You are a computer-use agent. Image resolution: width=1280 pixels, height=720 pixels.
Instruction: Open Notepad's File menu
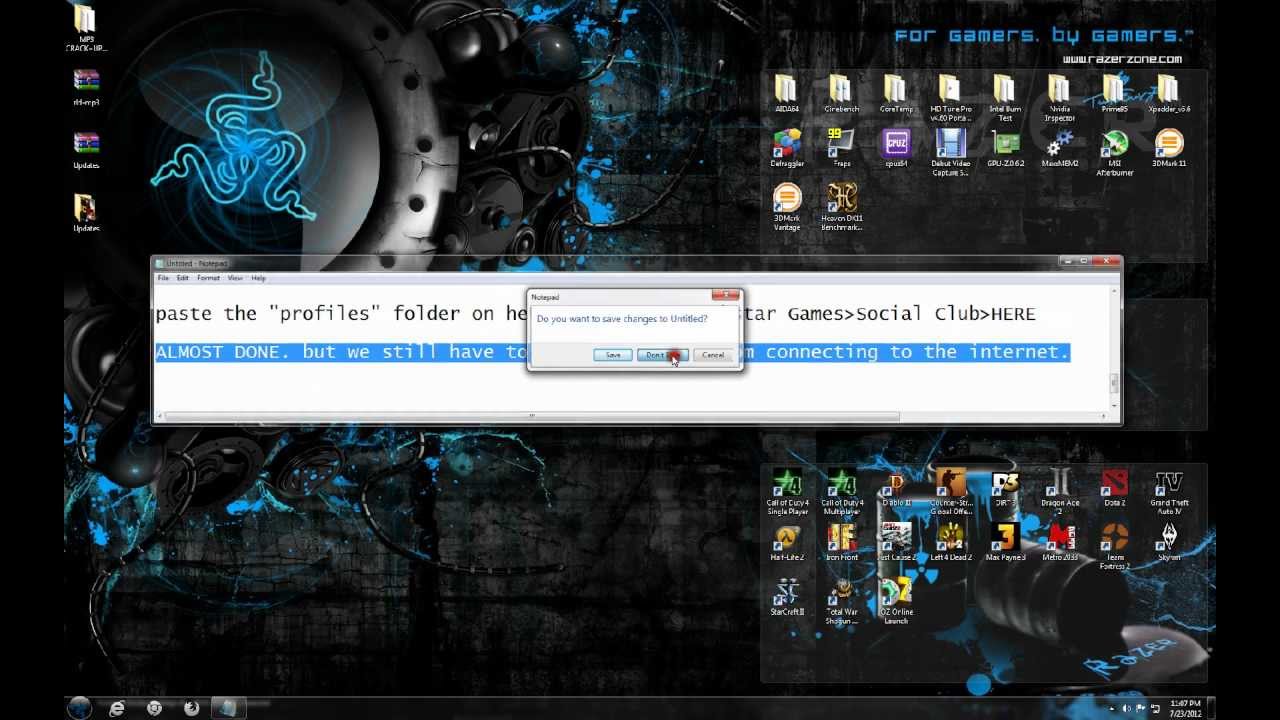pos(162,278)
